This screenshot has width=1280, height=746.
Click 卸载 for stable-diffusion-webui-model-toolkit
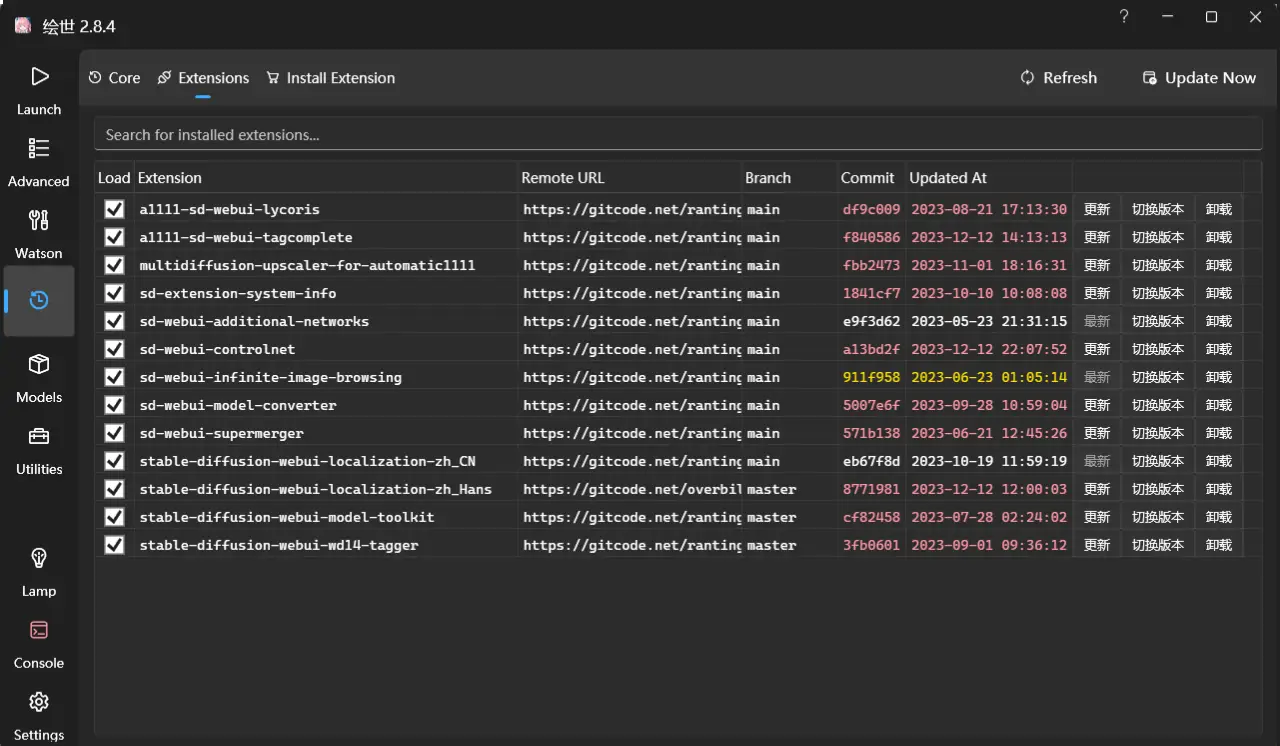click(1219, 517)
